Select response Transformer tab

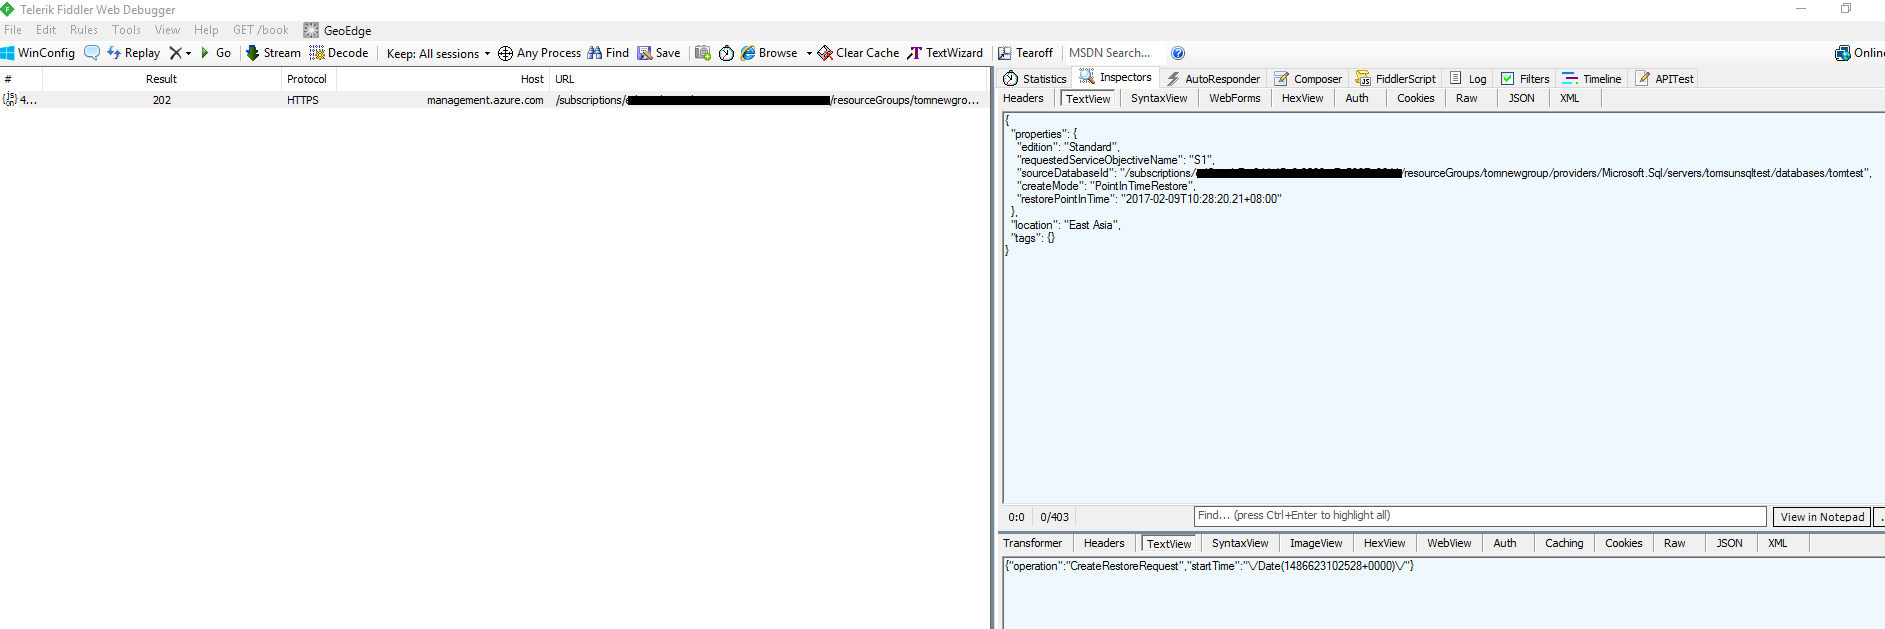click(x=1033, y=543)
